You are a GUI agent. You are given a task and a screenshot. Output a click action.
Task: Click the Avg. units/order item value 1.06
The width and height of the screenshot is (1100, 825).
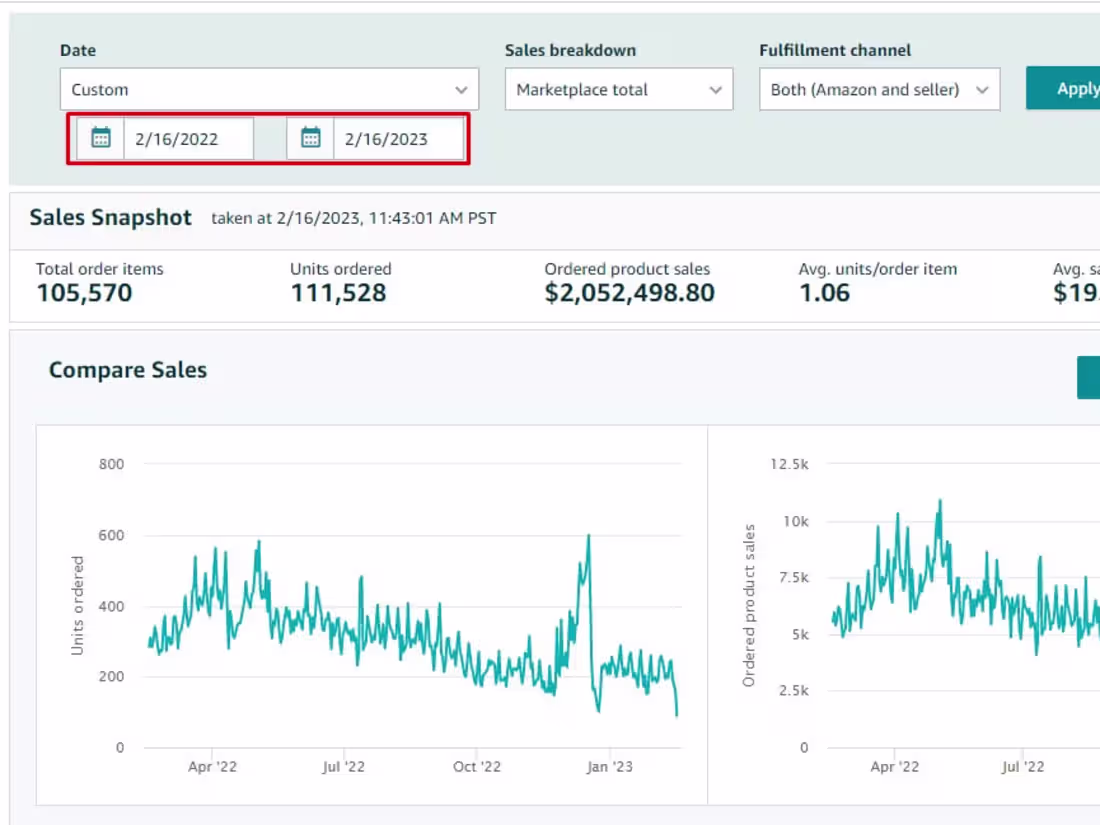pos(824,293)
